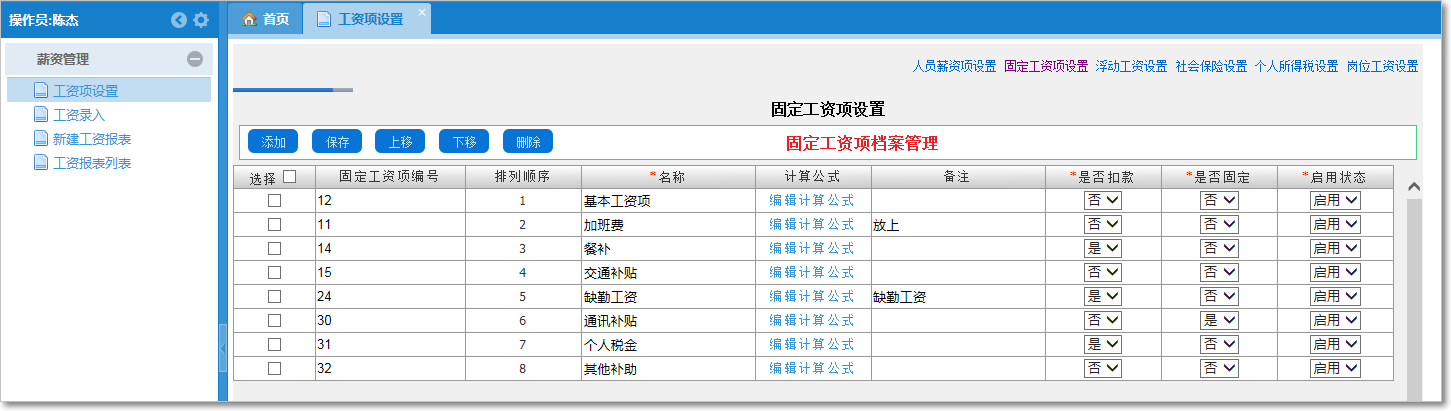This screenshot has height=411, width=1451.
Task: Click the 下移 button
Action: point(464,142)
